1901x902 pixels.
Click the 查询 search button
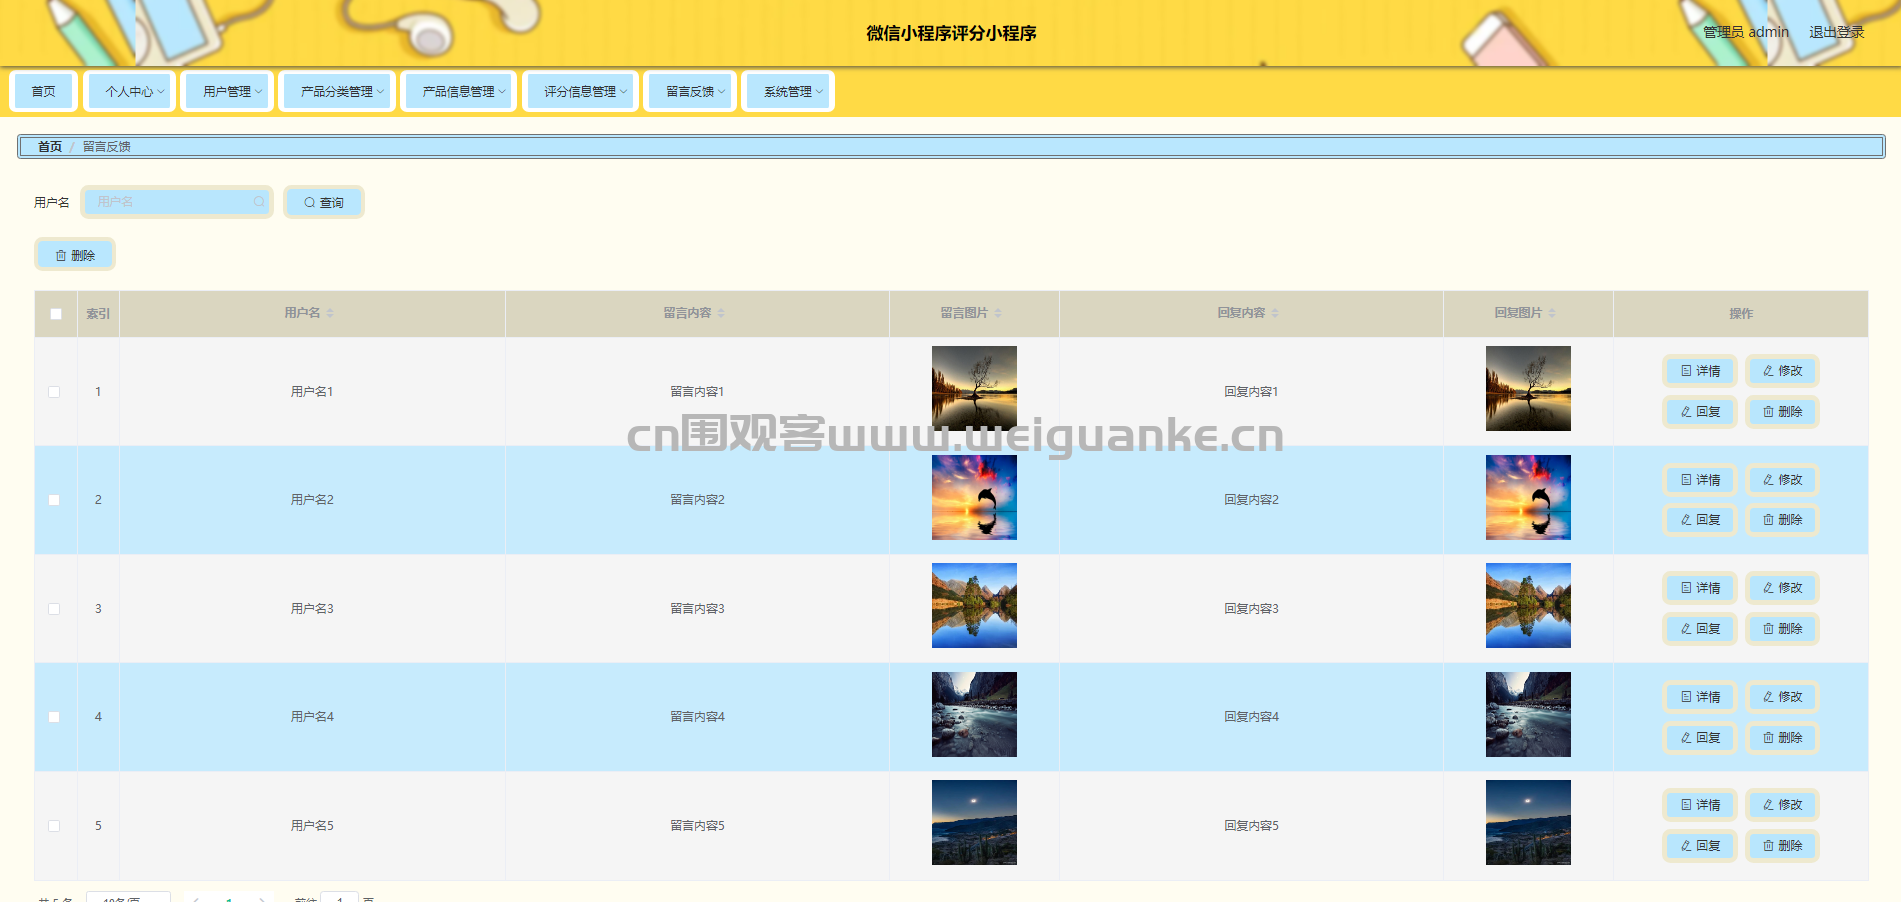[x=323, y=202]
